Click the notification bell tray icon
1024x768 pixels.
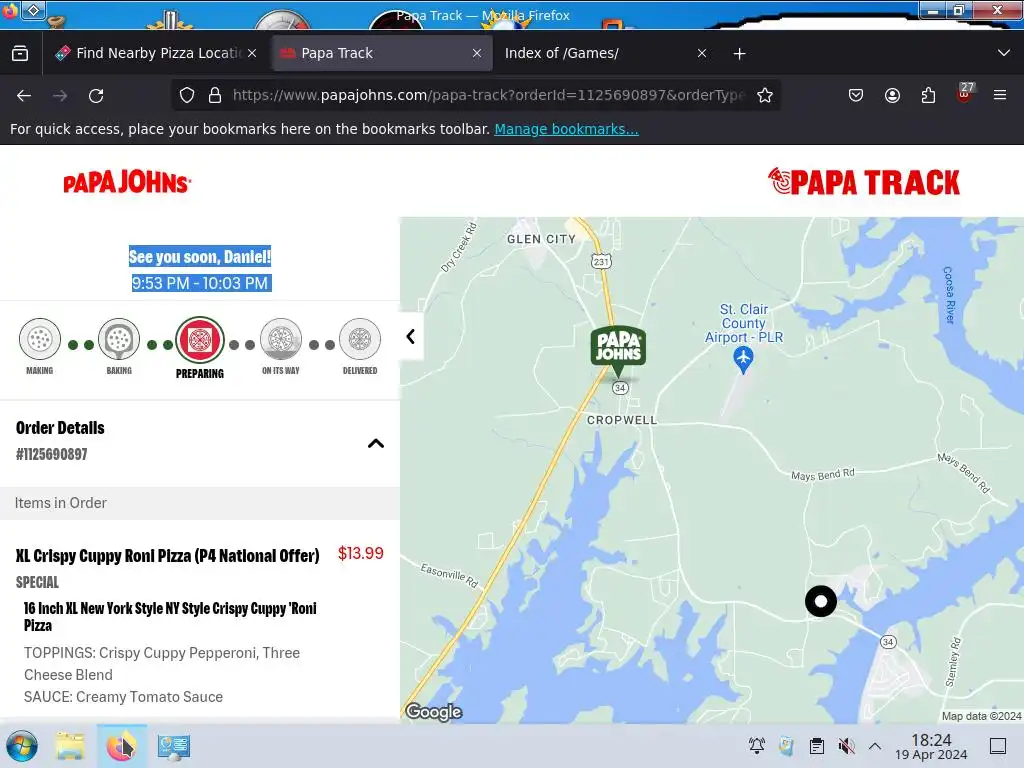pos(757,746)
